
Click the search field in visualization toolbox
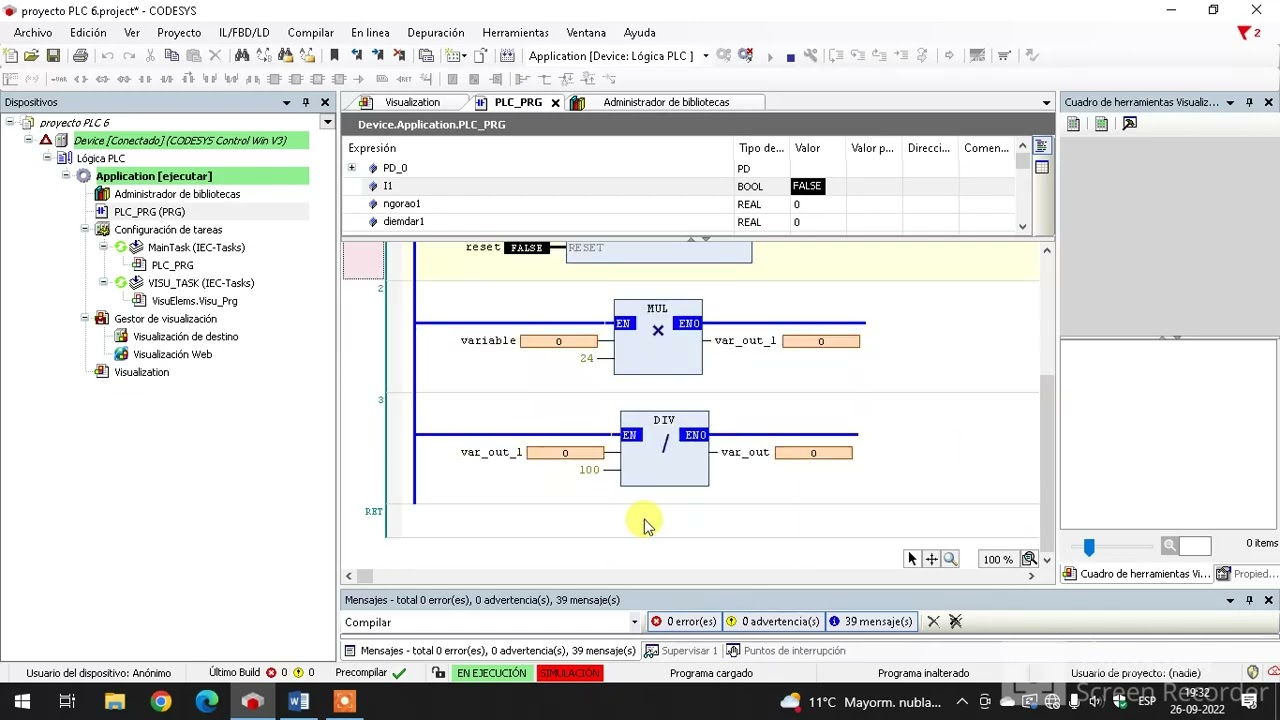(1195, 545)
